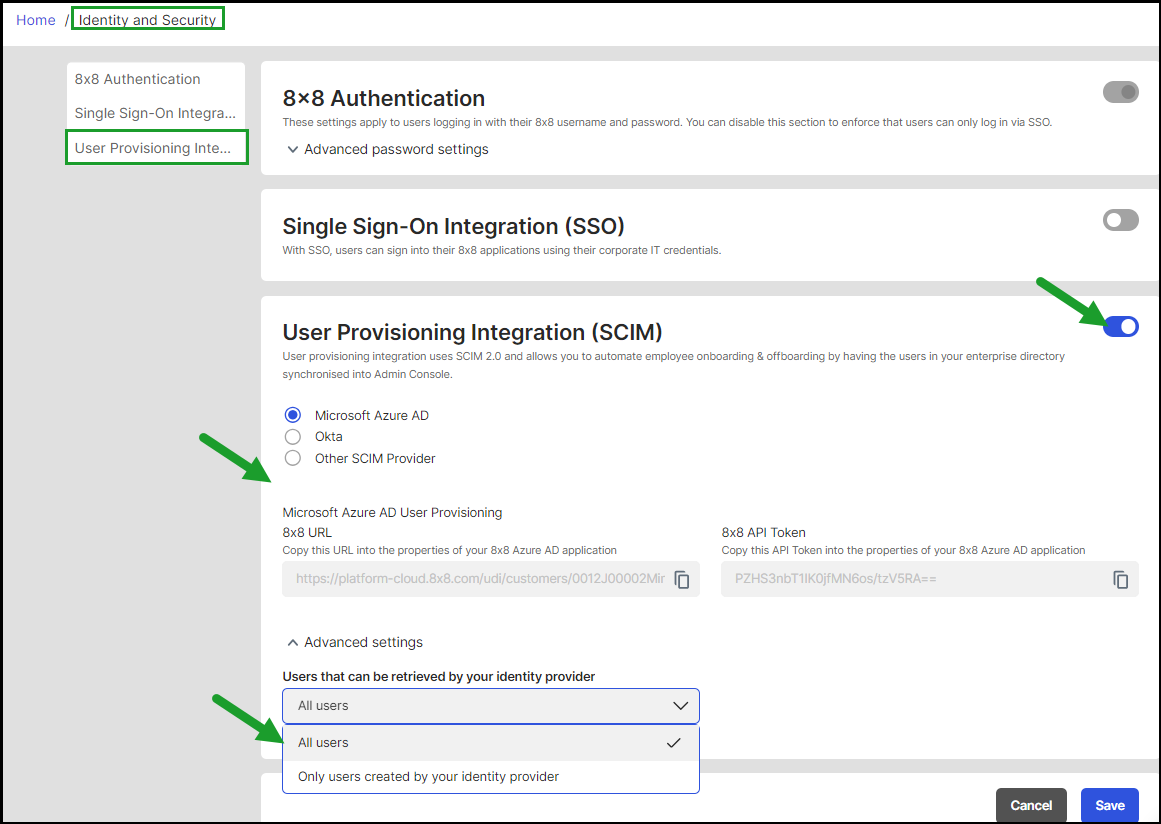This screenshot has width=1161, height=824.
Task: Enable the Single Sign-On Integration switch
Action: [1120, 220]
